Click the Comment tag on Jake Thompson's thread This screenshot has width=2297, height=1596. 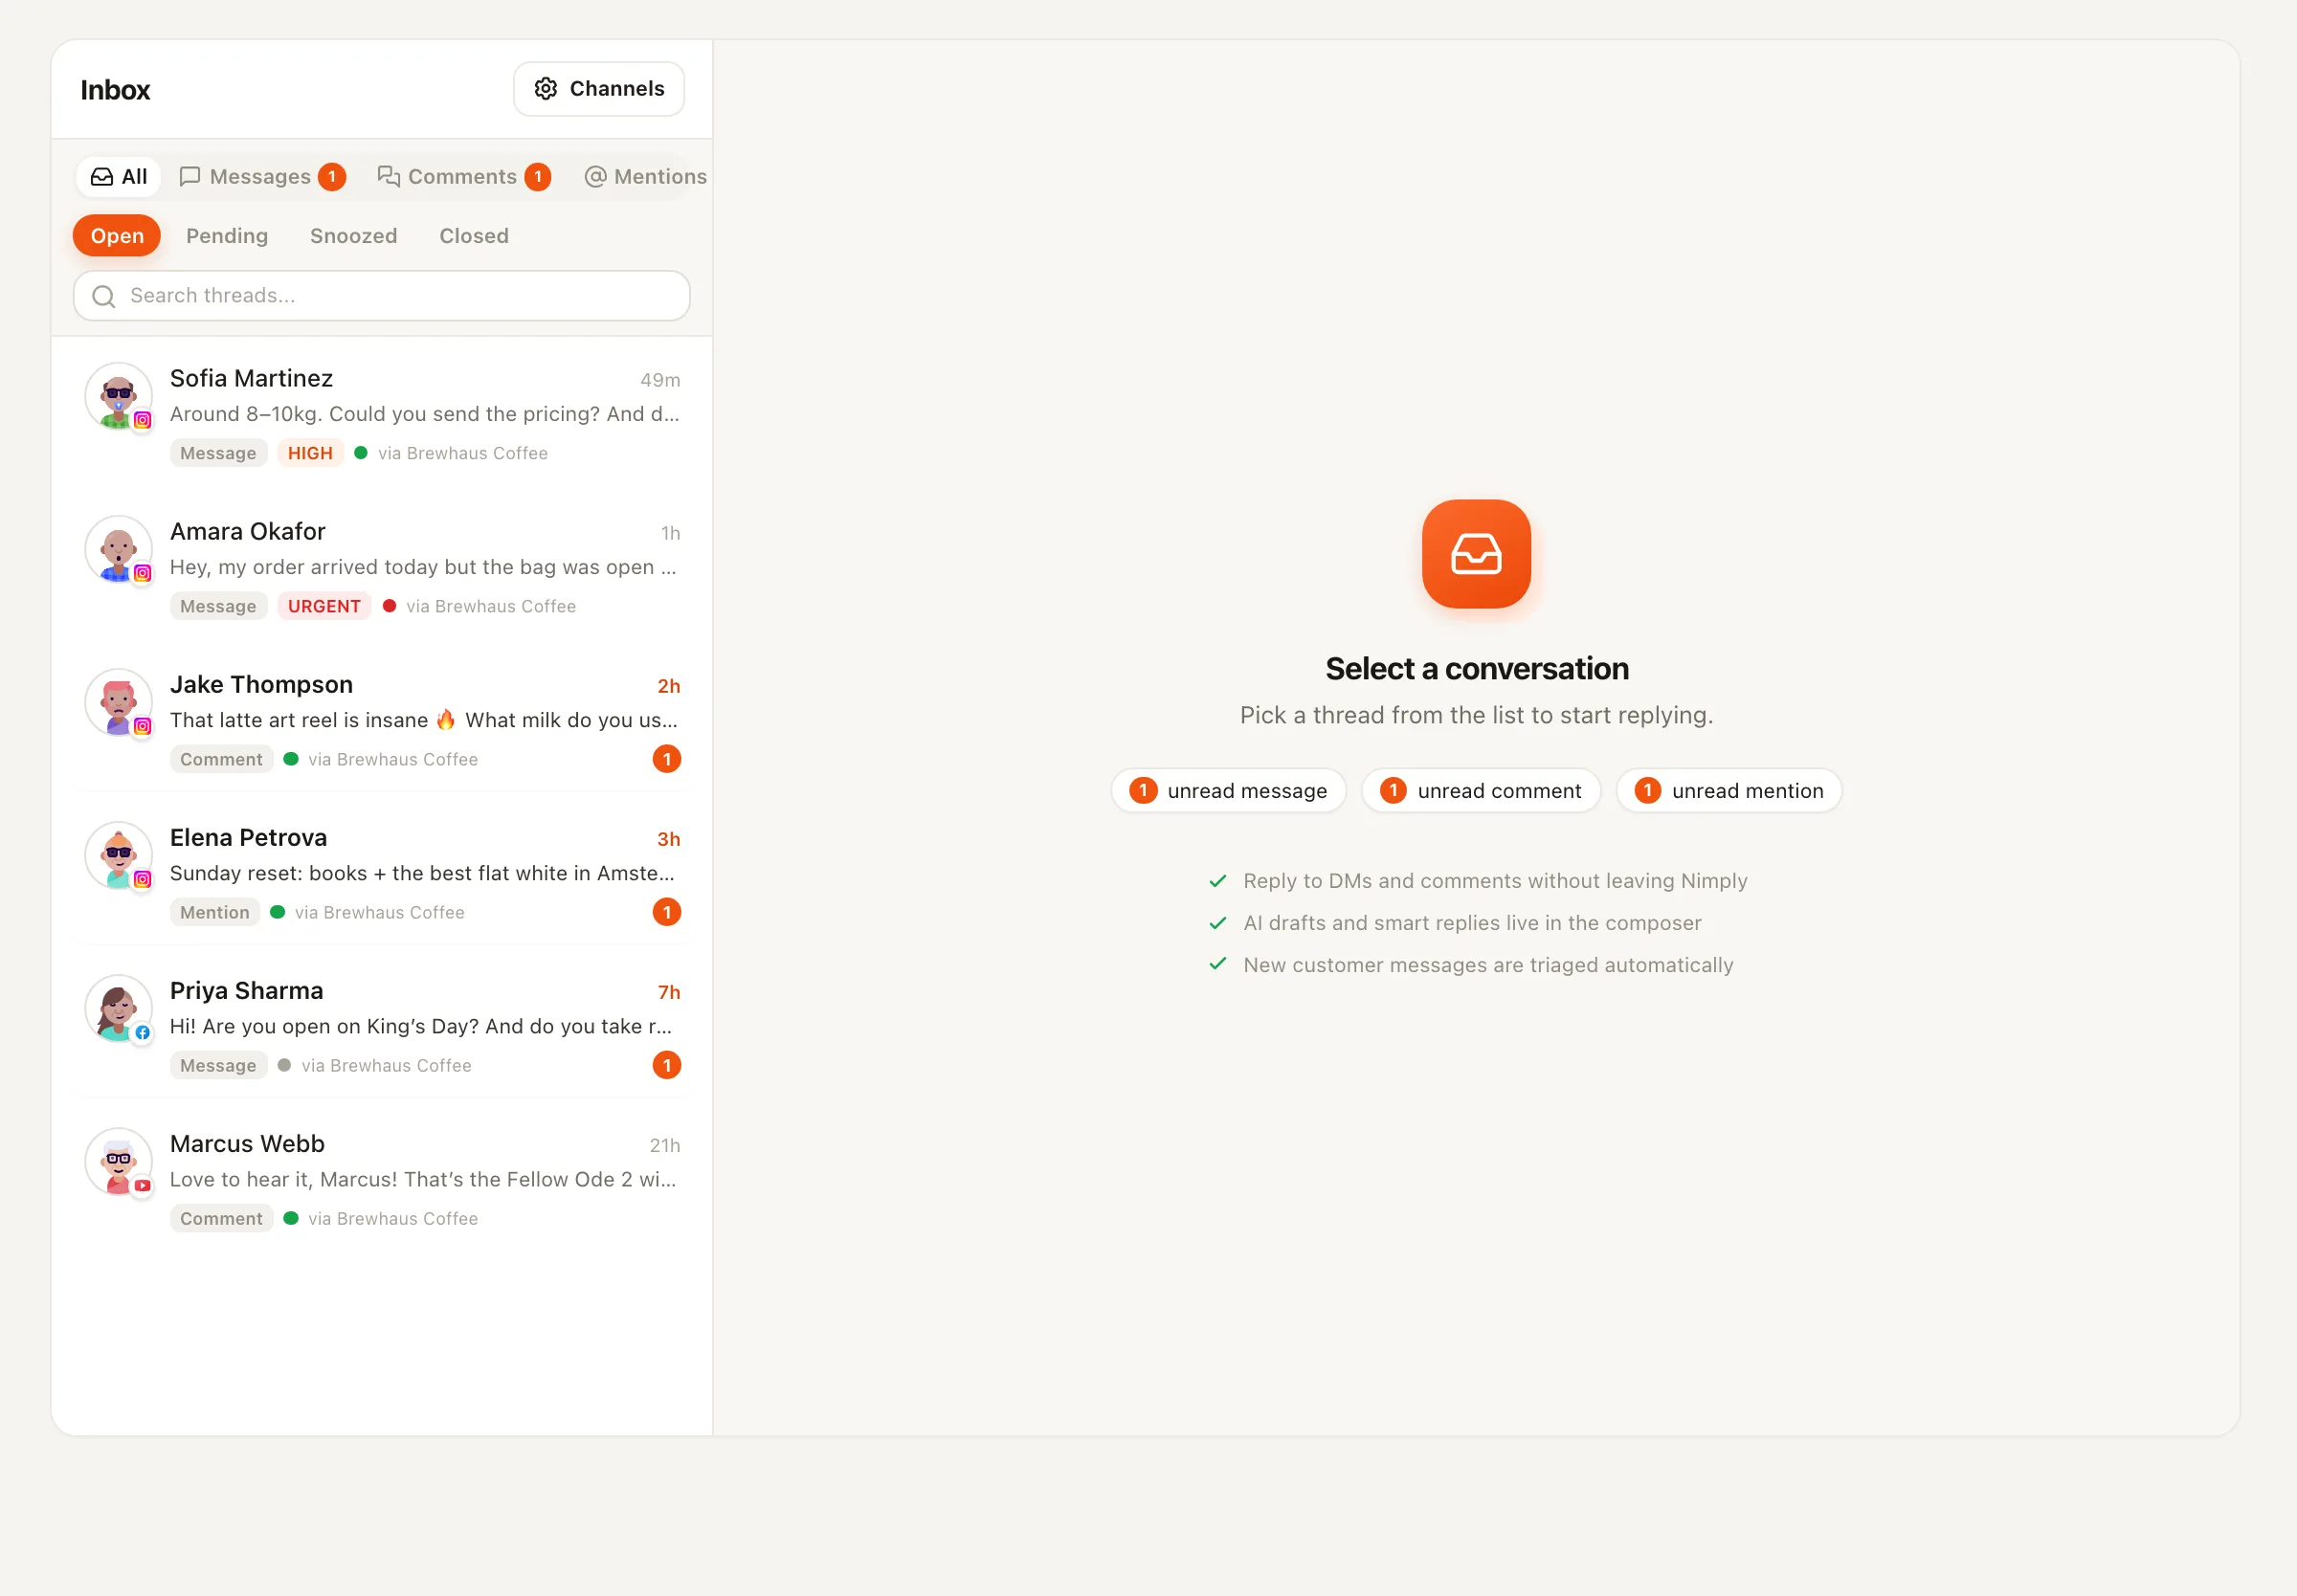pos(221,759)
